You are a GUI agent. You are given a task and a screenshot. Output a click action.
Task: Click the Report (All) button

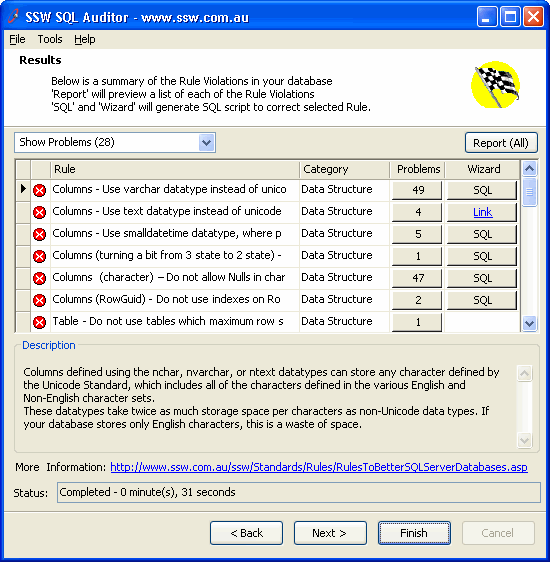(x=501, y=143)
